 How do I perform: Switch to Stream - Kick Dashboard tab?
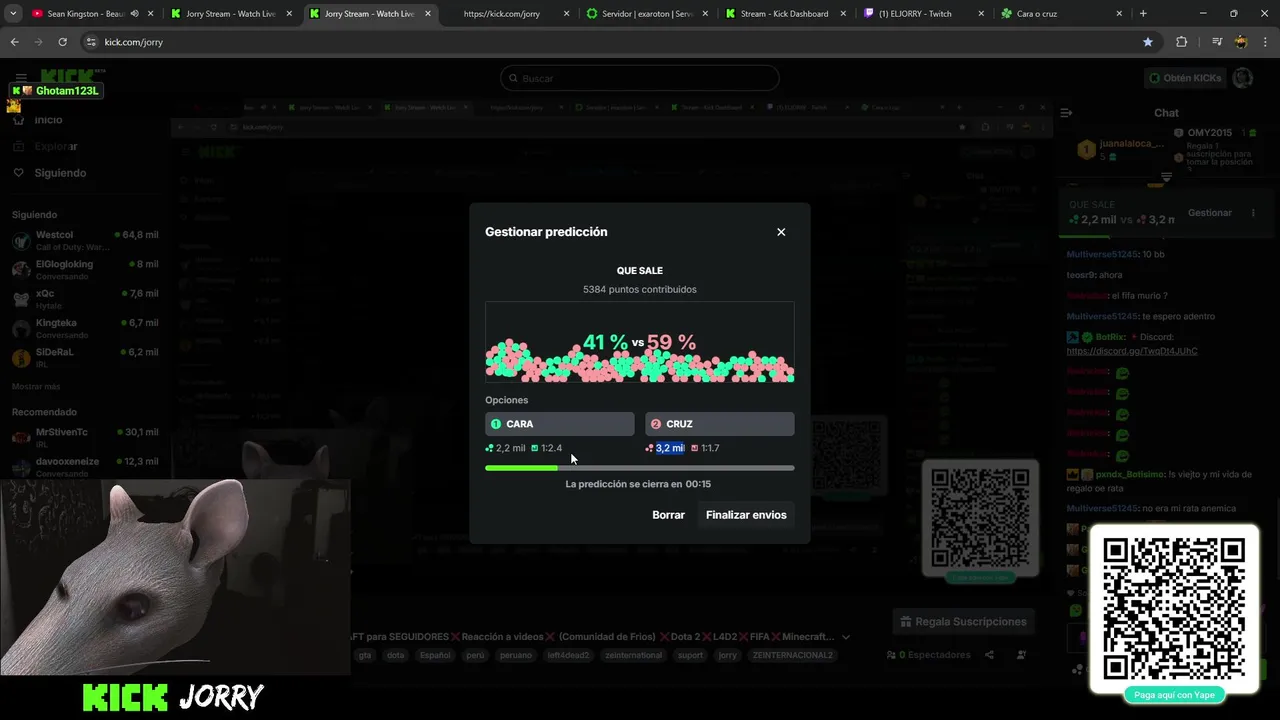(784, 14)
